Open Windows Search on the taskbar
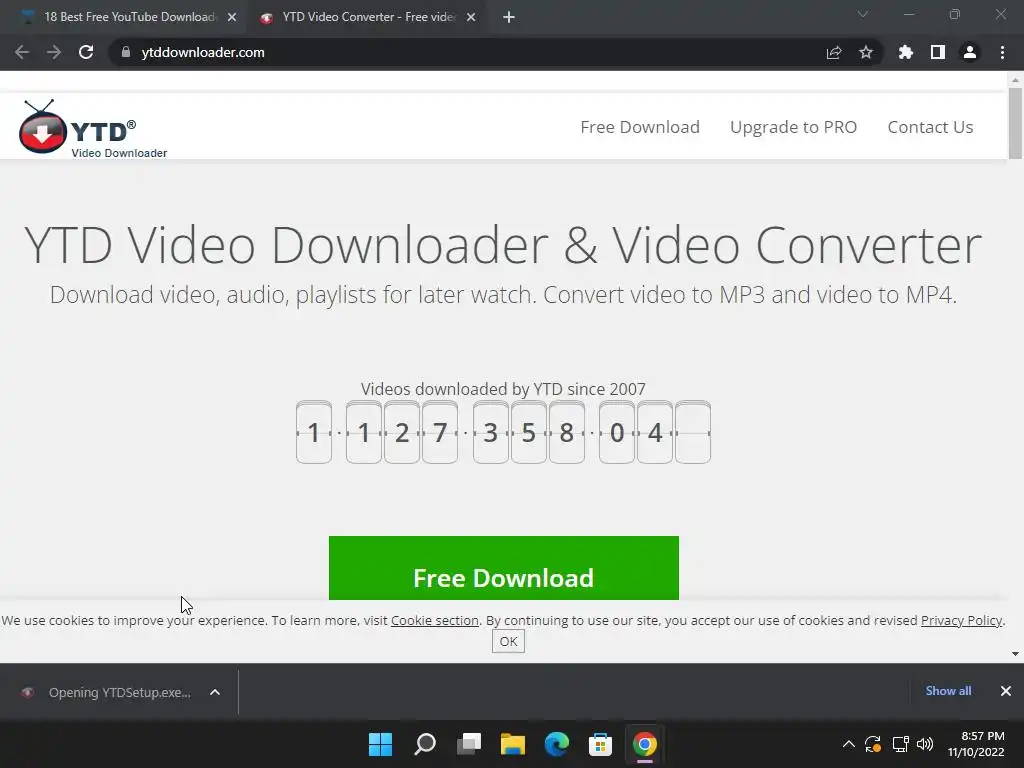 (x=424, y=744)
